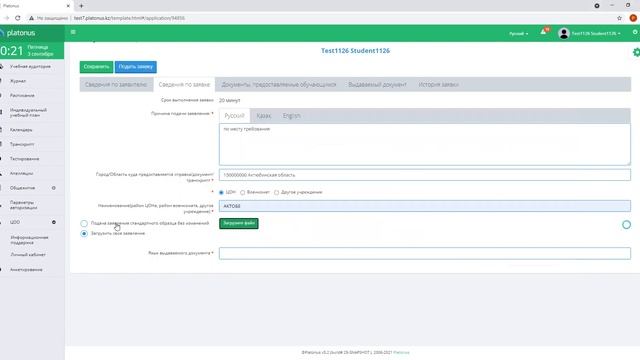Image resolution: width=640 pixels, height=360 pixels.
Task: Click the green settings gear icon
Action: pyautogui.click(x=636, y=52)
